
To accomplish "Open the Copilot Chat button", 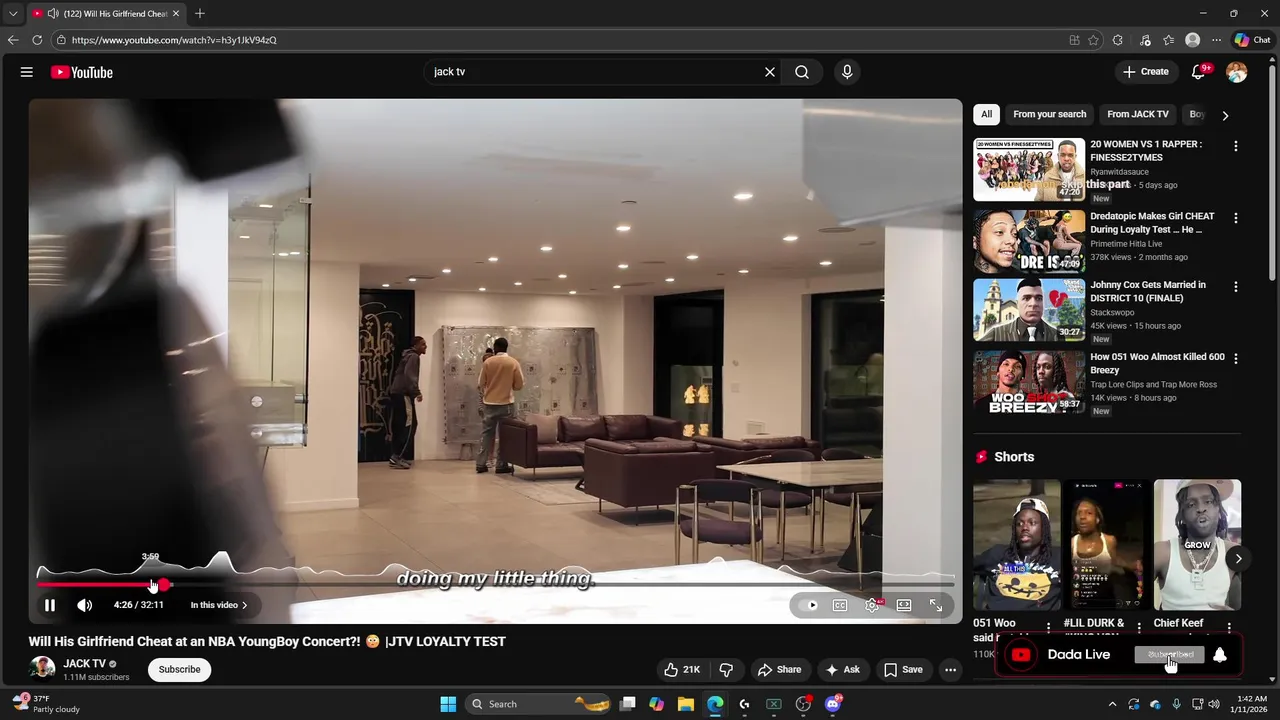I will pos(1252,40).
